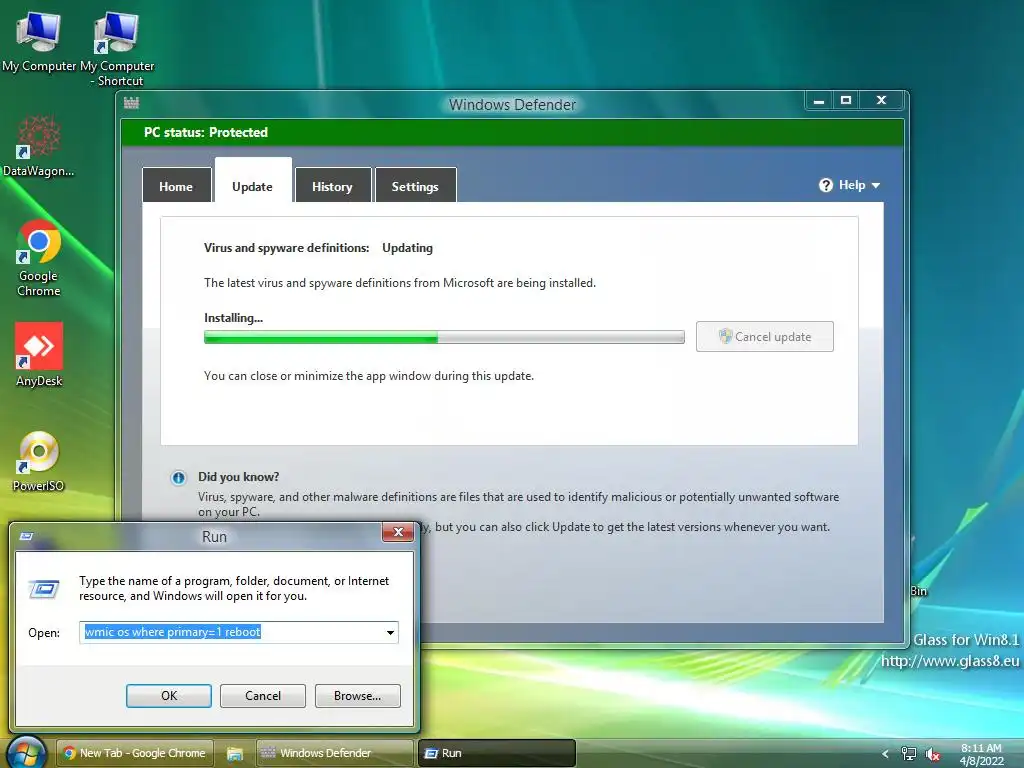This screenshot has width=1024, height=768.
Task: Click the Did you know info icon
Action: click(178, 477)
